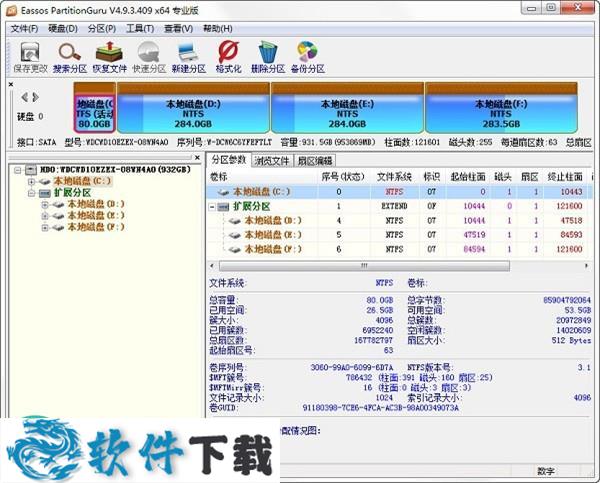The width and height of the screenshot is (600, 483).
Task: Expand 本地磁盘(C:) node in tree
Action: pos(31,181)
